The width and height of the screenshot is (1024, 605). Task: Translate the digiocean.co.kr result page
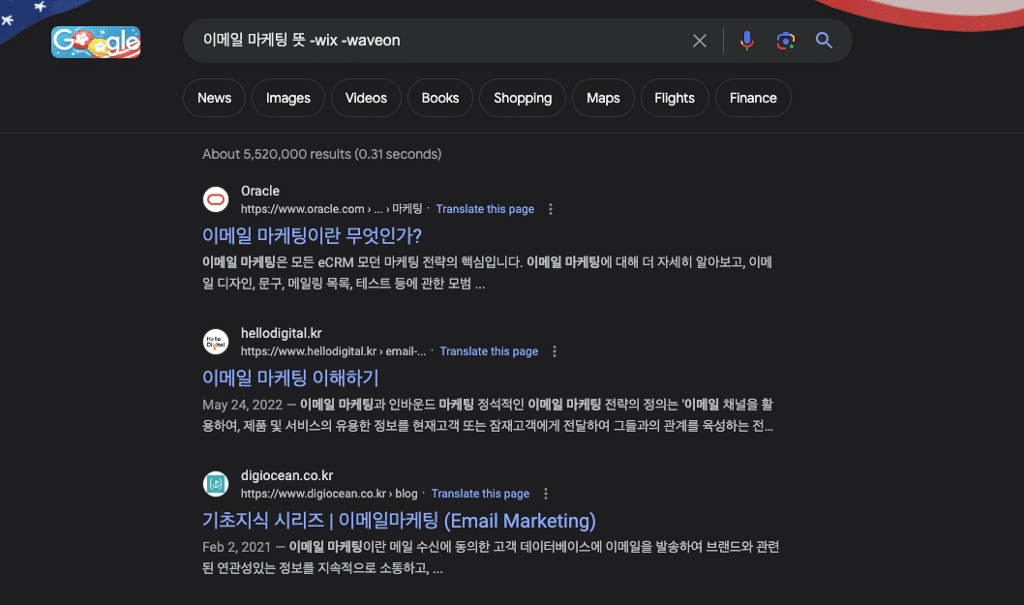(480, 494)
